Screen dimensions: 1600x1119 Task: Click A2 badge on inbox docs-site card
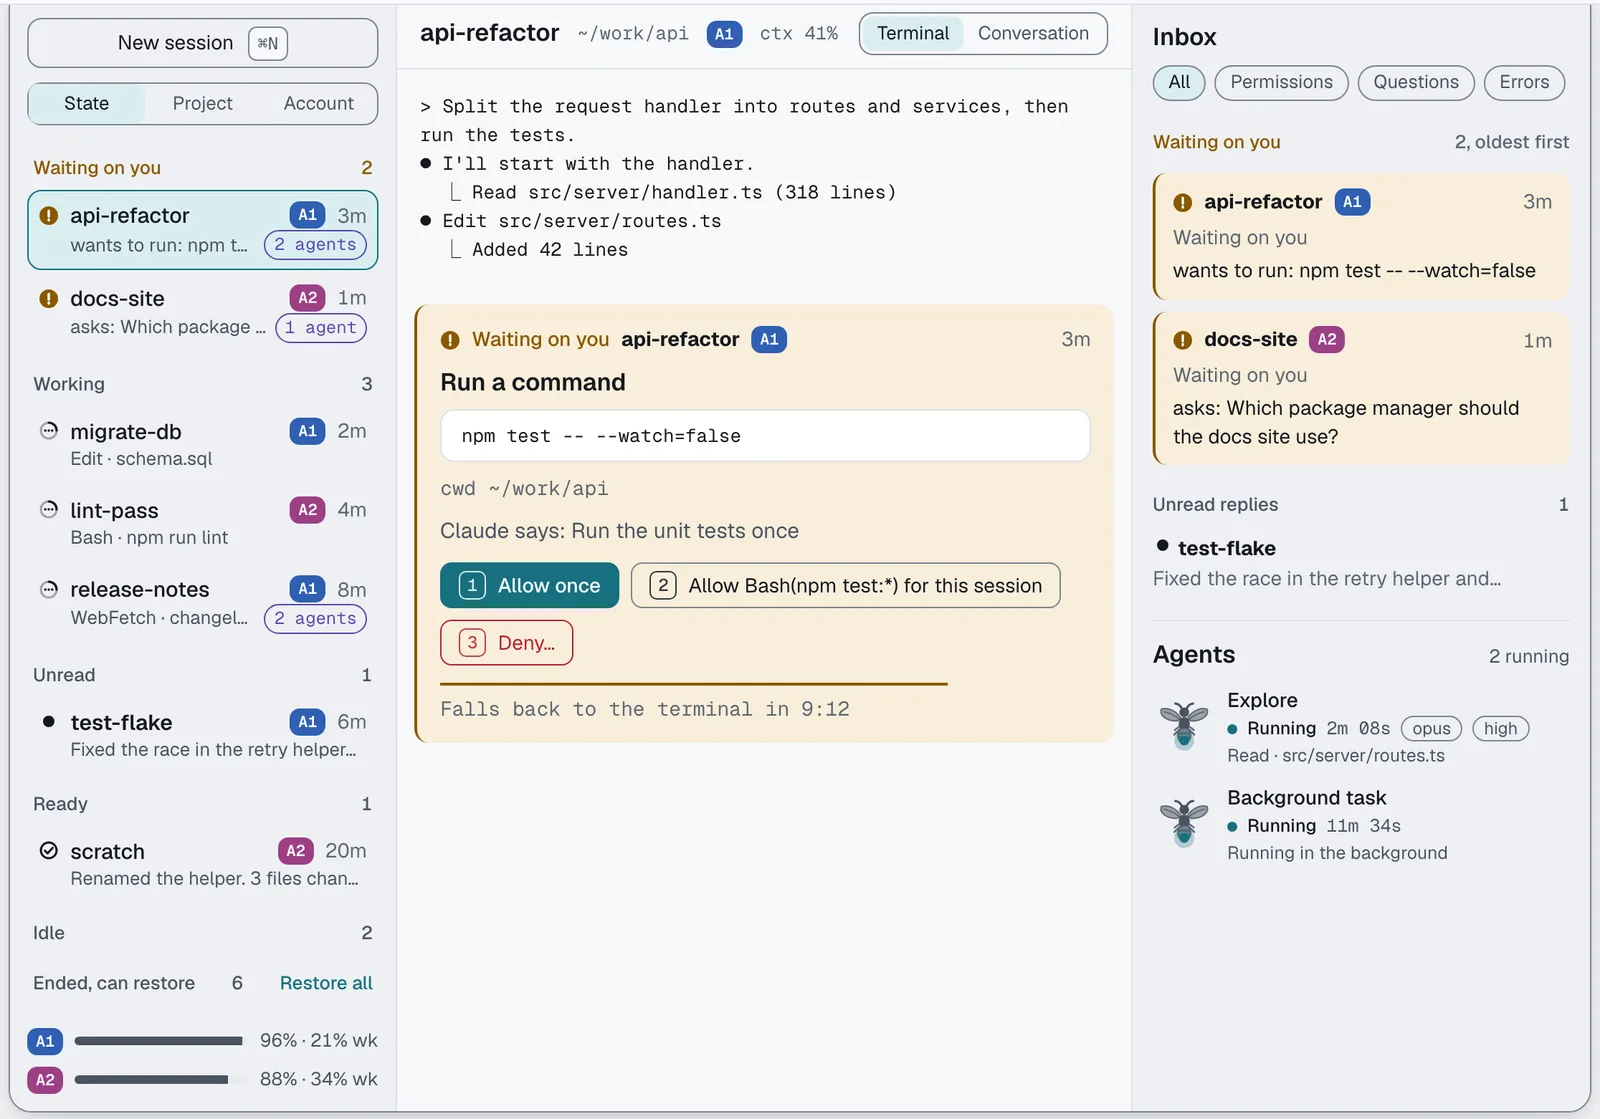(1327, 339)
